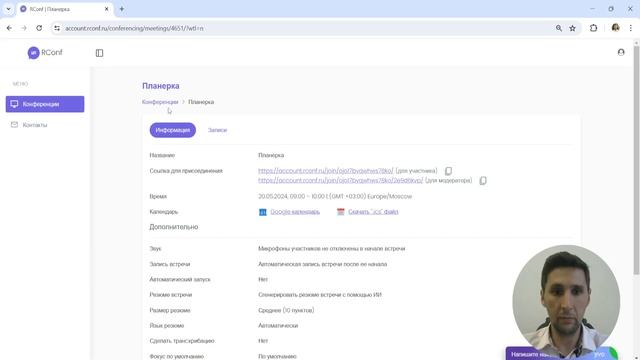The height and width of the screenshot is (360, 640).
Task: Select the Информация tab
Action: [173, 130]
